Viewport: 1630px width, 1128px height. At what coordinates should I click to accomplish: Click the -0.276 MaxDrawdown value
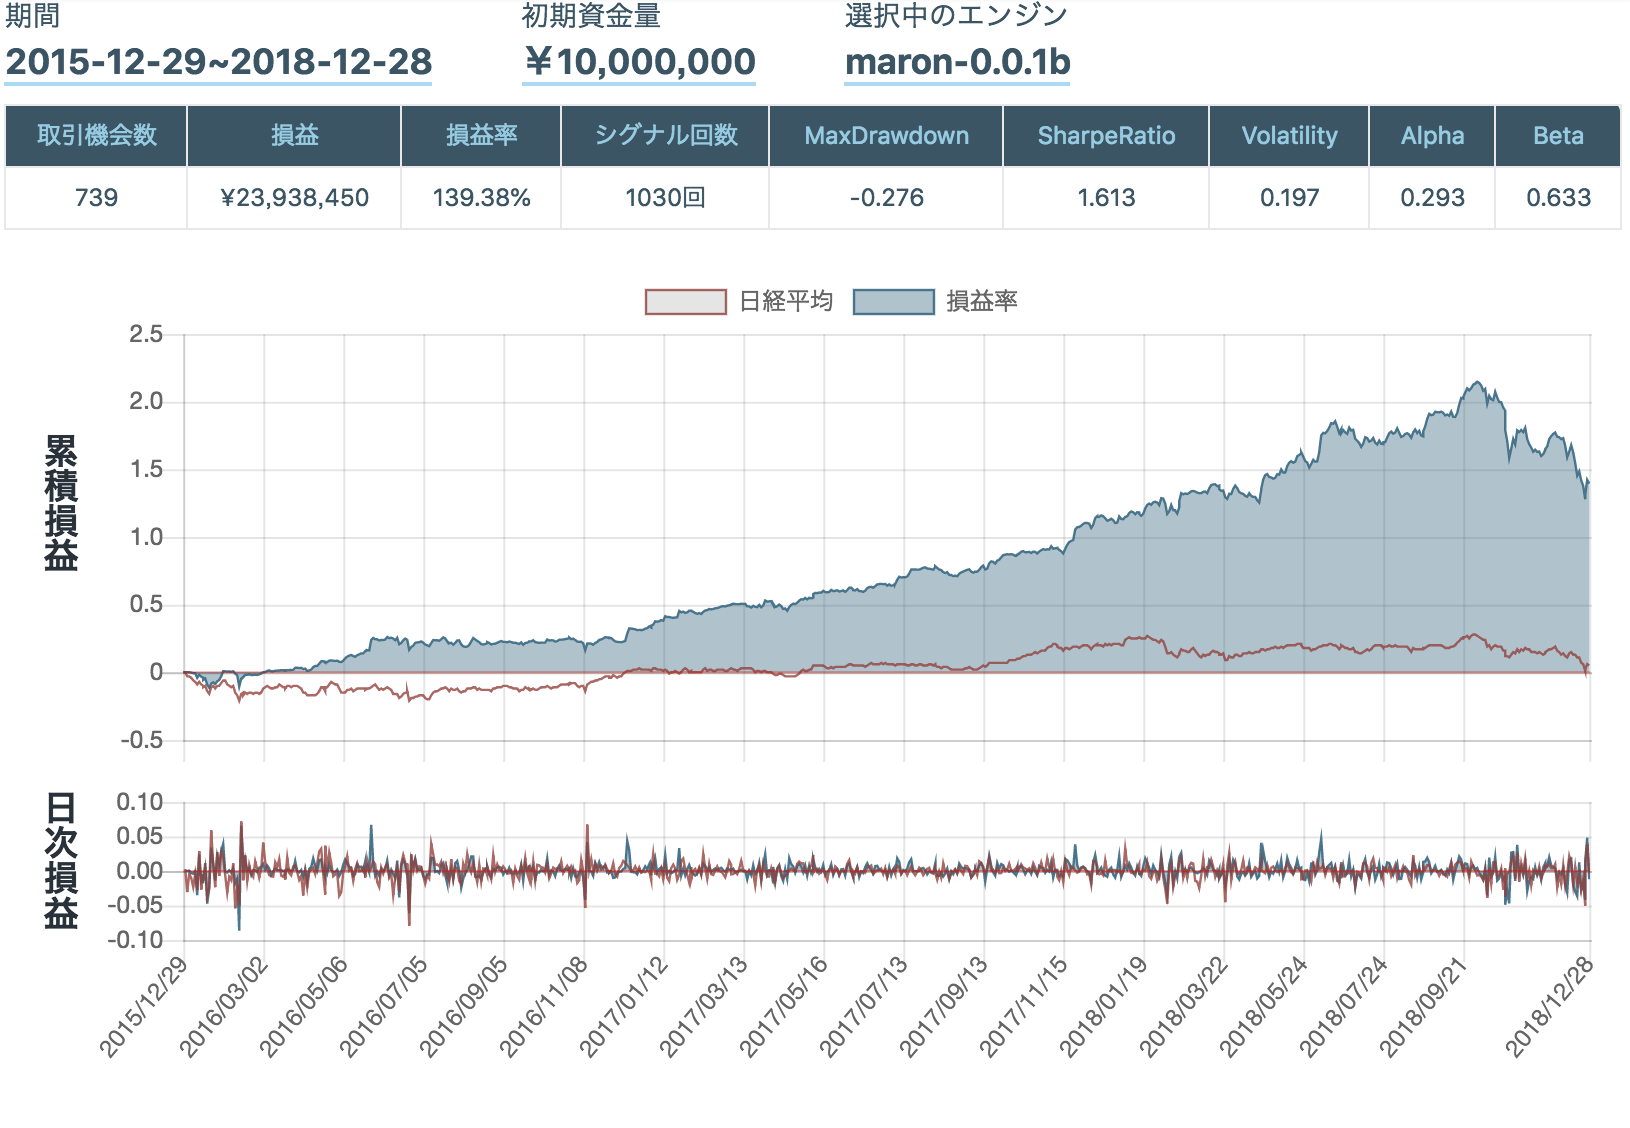[886, 198]
